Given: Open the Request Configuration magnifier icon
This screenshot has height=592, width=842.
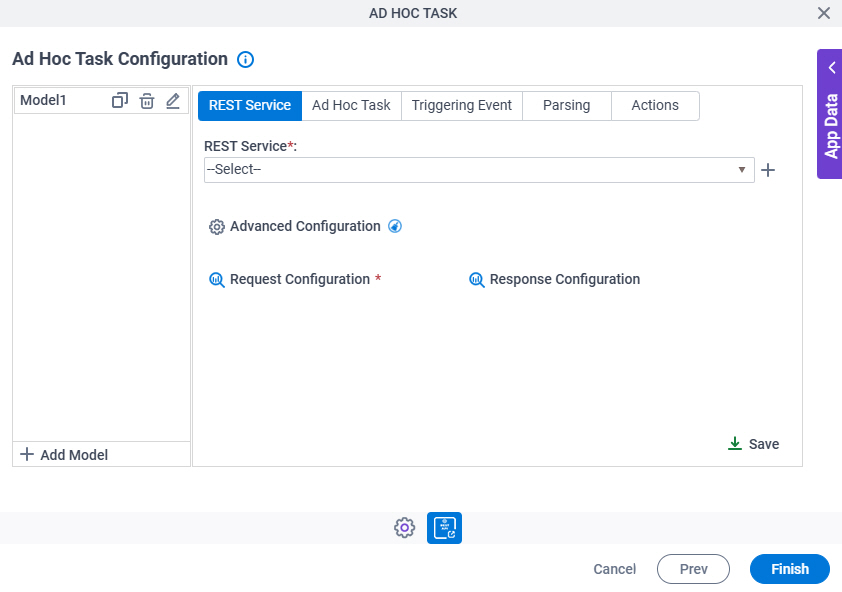Looking at the screenshot, I should [216, 280].
